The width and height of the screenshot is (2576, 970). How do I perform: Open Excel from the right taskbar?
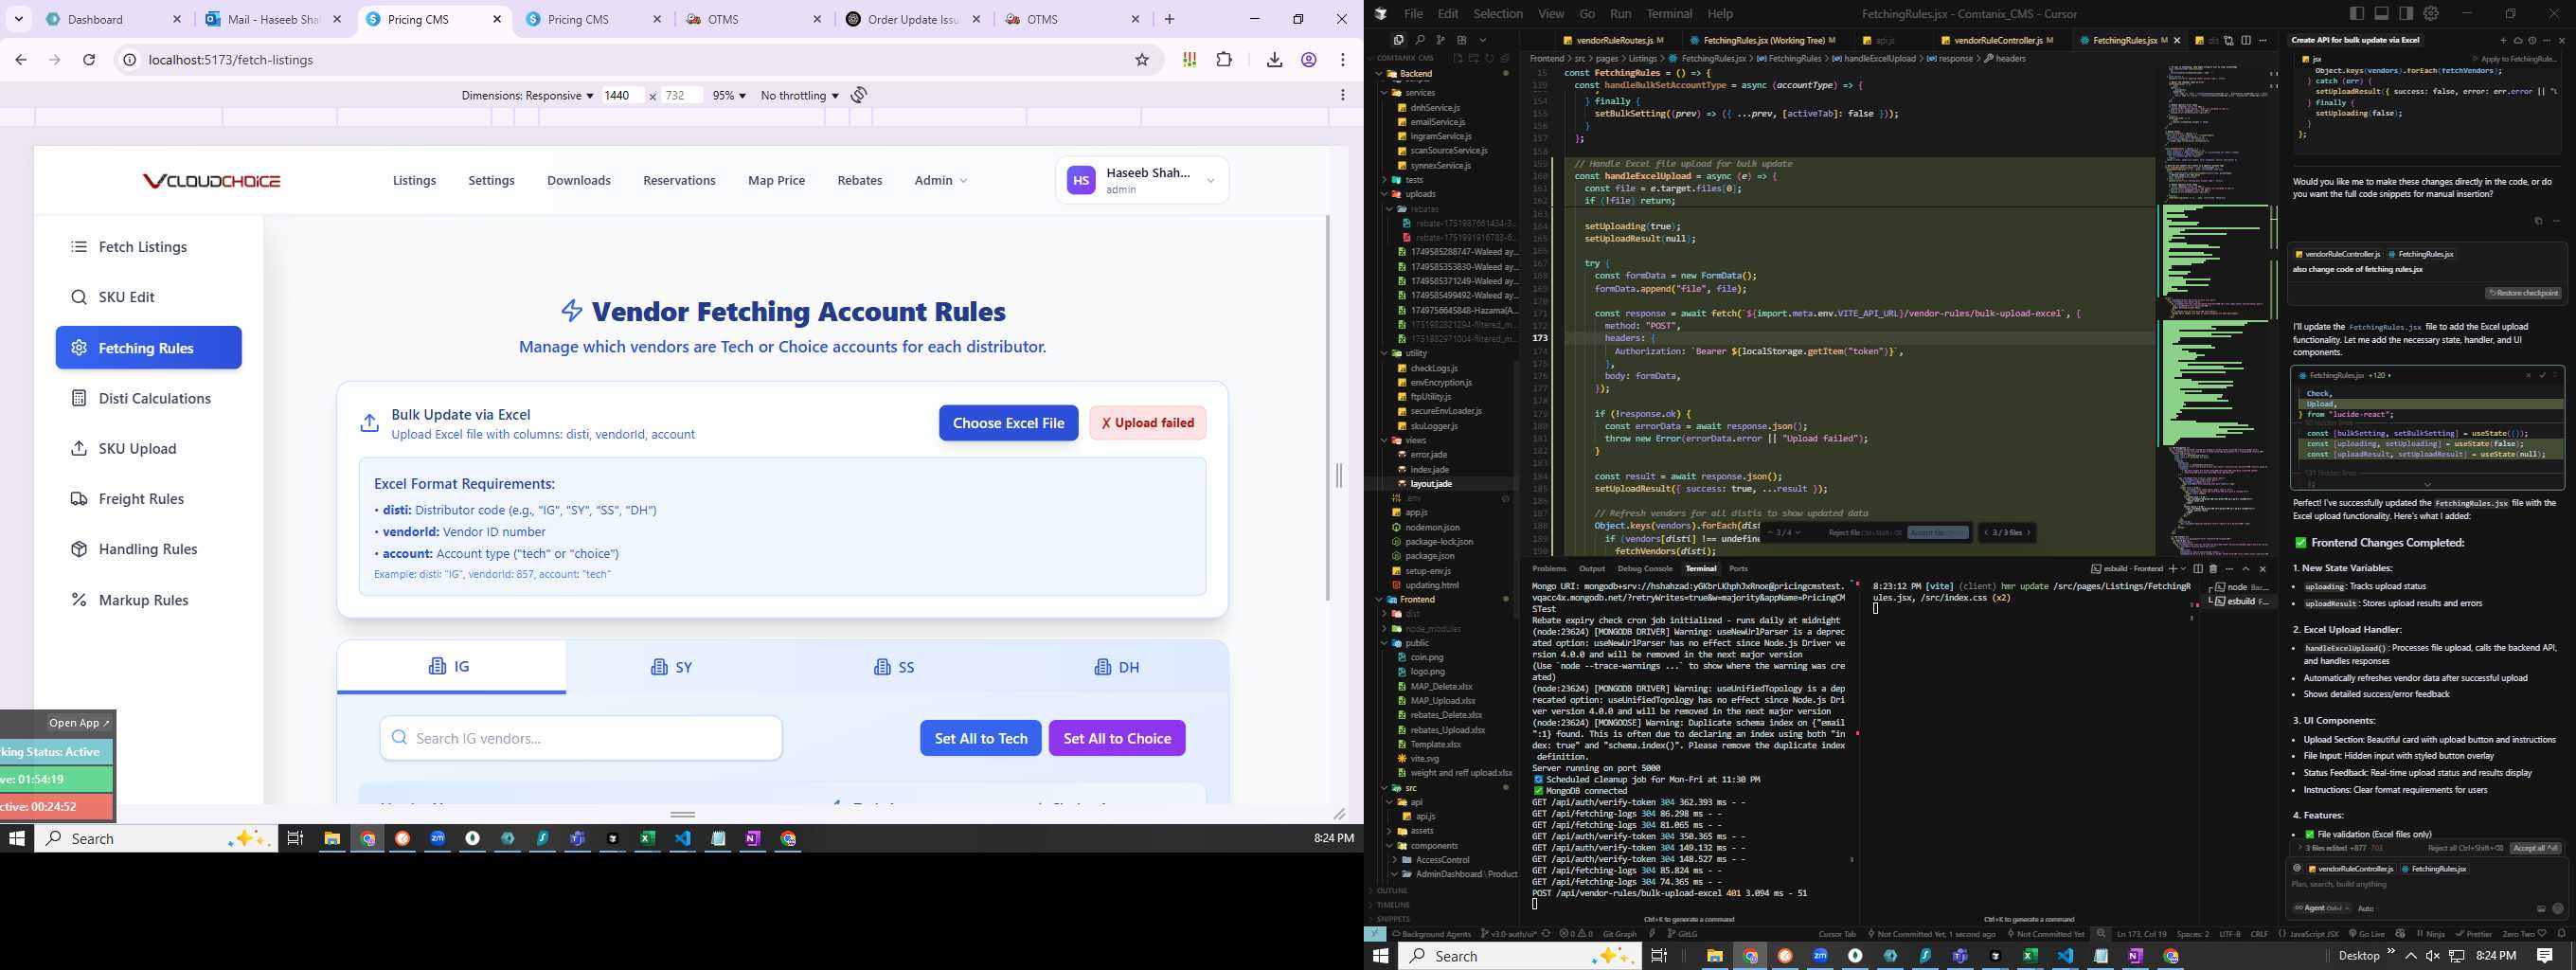point(2030,955)
